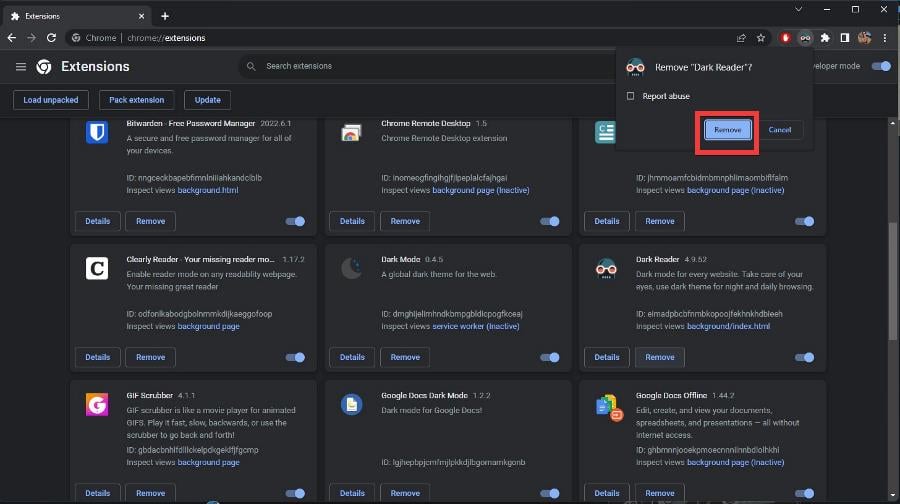Click the Google Docs Offline icon
The image size is (900, 504).
[608, 407]
